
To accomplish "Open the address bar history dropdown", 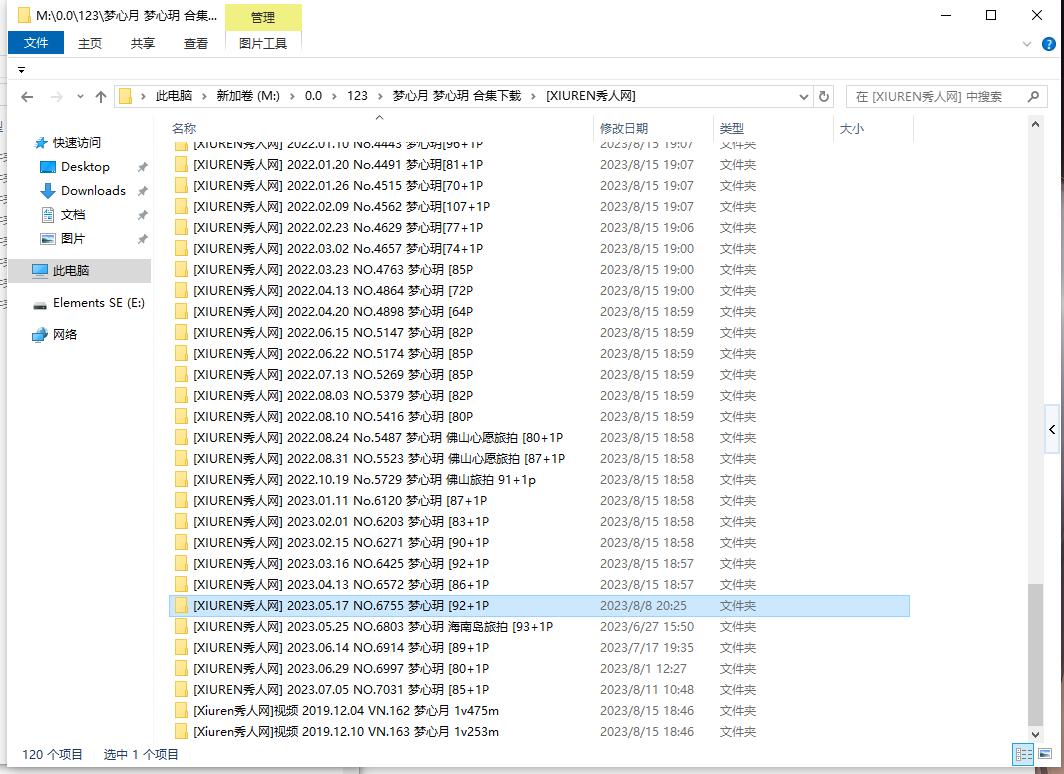I will click(x=804, y=97).
